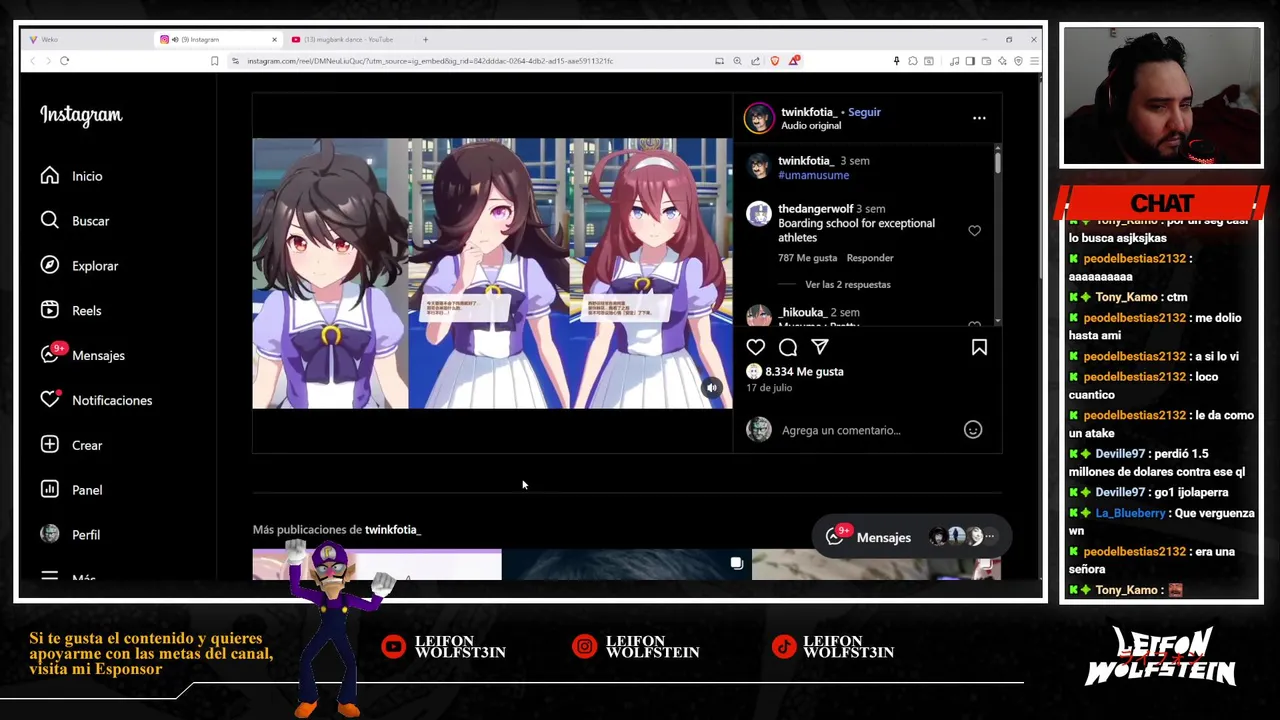The height and width of the screenshot is (720, 1280).
Task: Unmute the reel audio speaker icon
Action: (712, 388)
